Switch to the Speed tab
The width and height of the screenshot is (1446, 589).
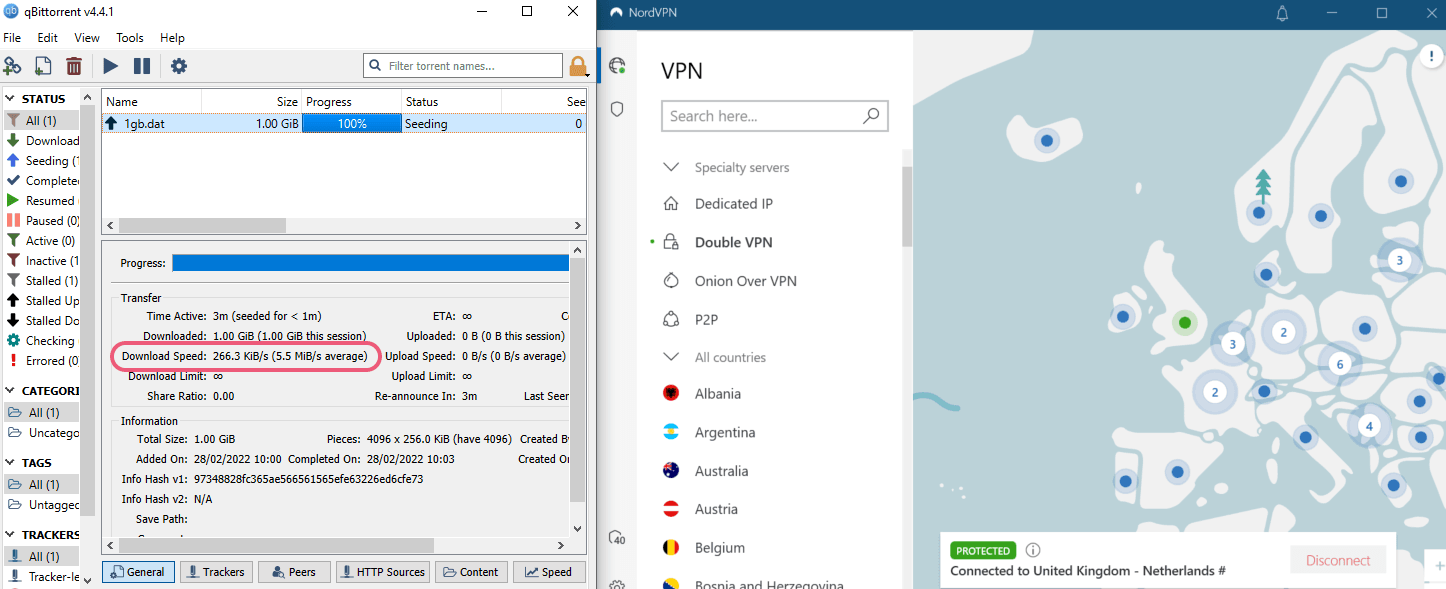549,572
